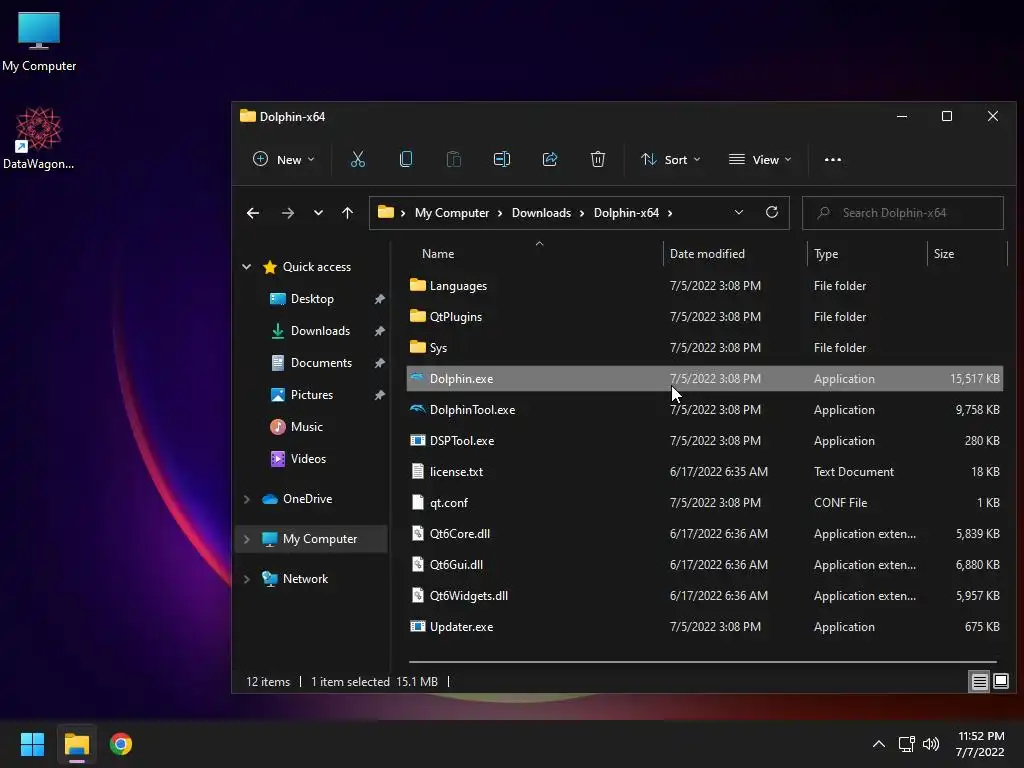The width and height of the screenshot is (1024, 768).
Task: Click the Search Dolphin-x64 field
Action: click(903, 213)
